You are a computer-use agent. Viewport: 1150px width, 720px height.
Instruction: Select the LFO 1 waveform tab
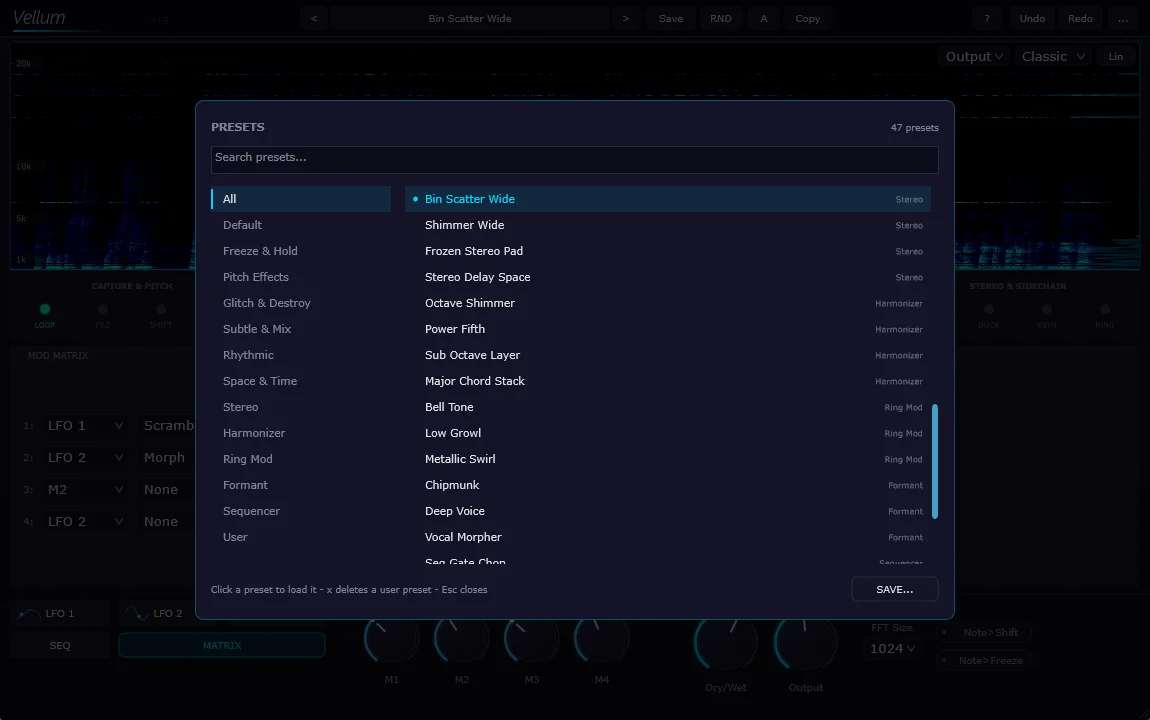click(x=60, y=613)
